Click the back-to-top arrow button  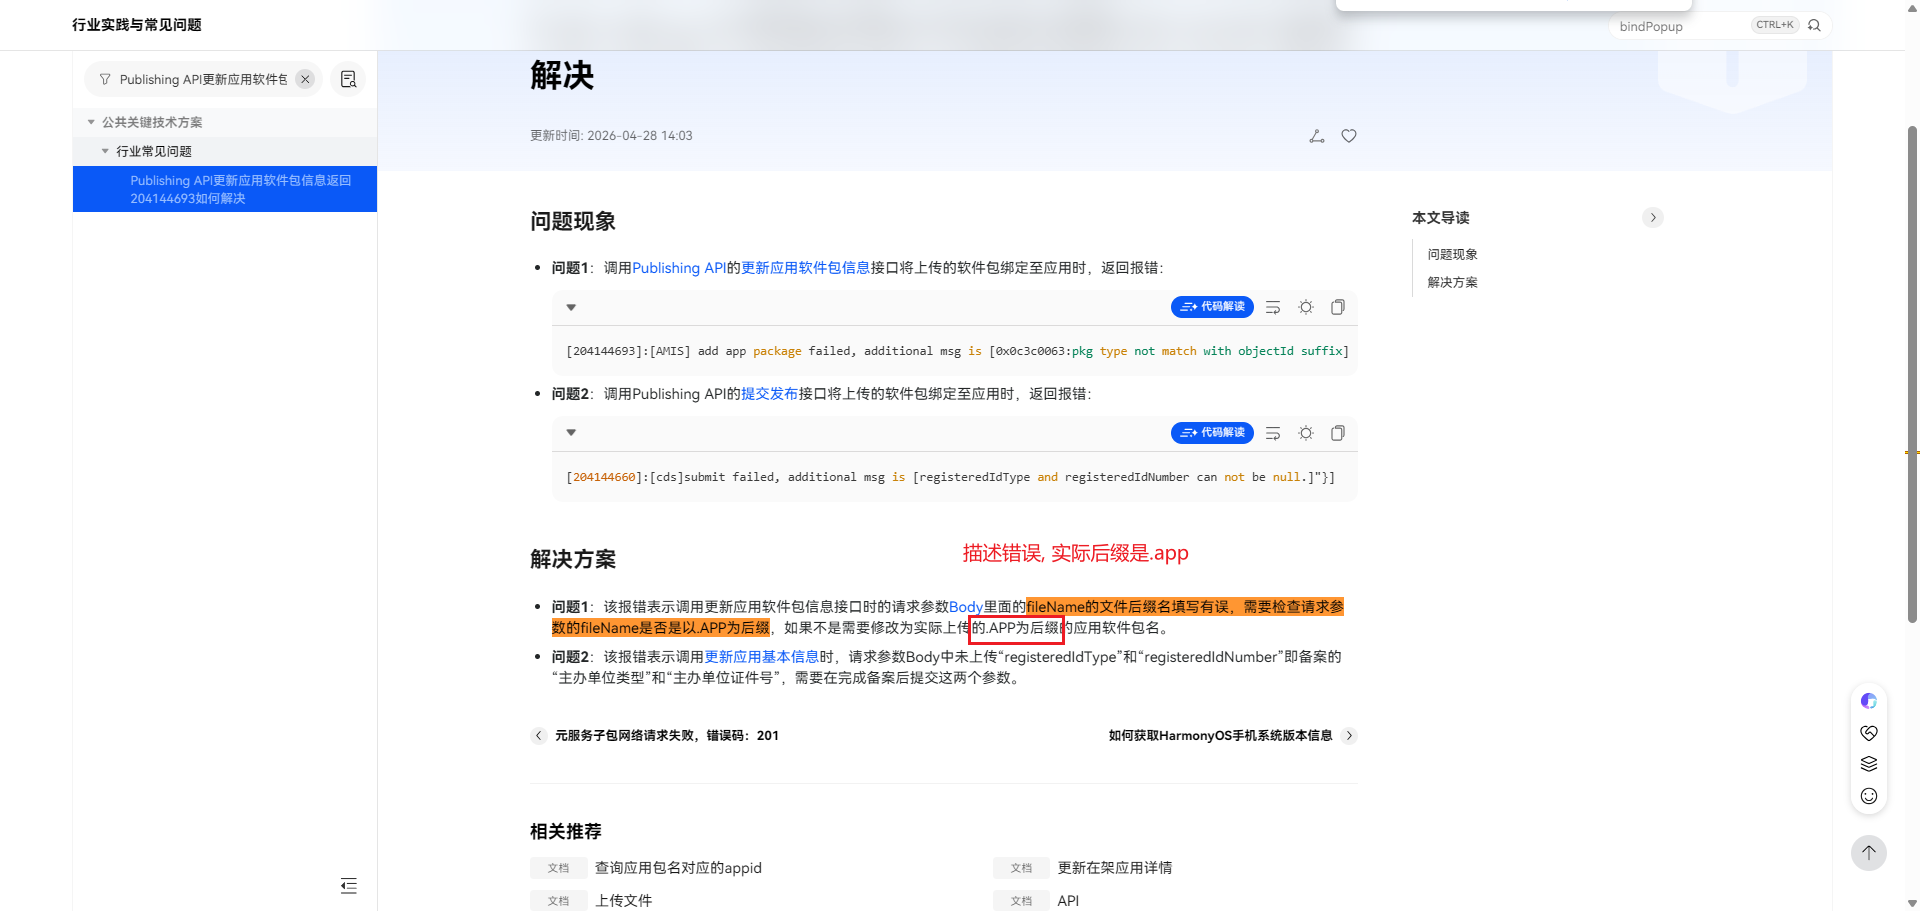click(x=1869, y=853)
